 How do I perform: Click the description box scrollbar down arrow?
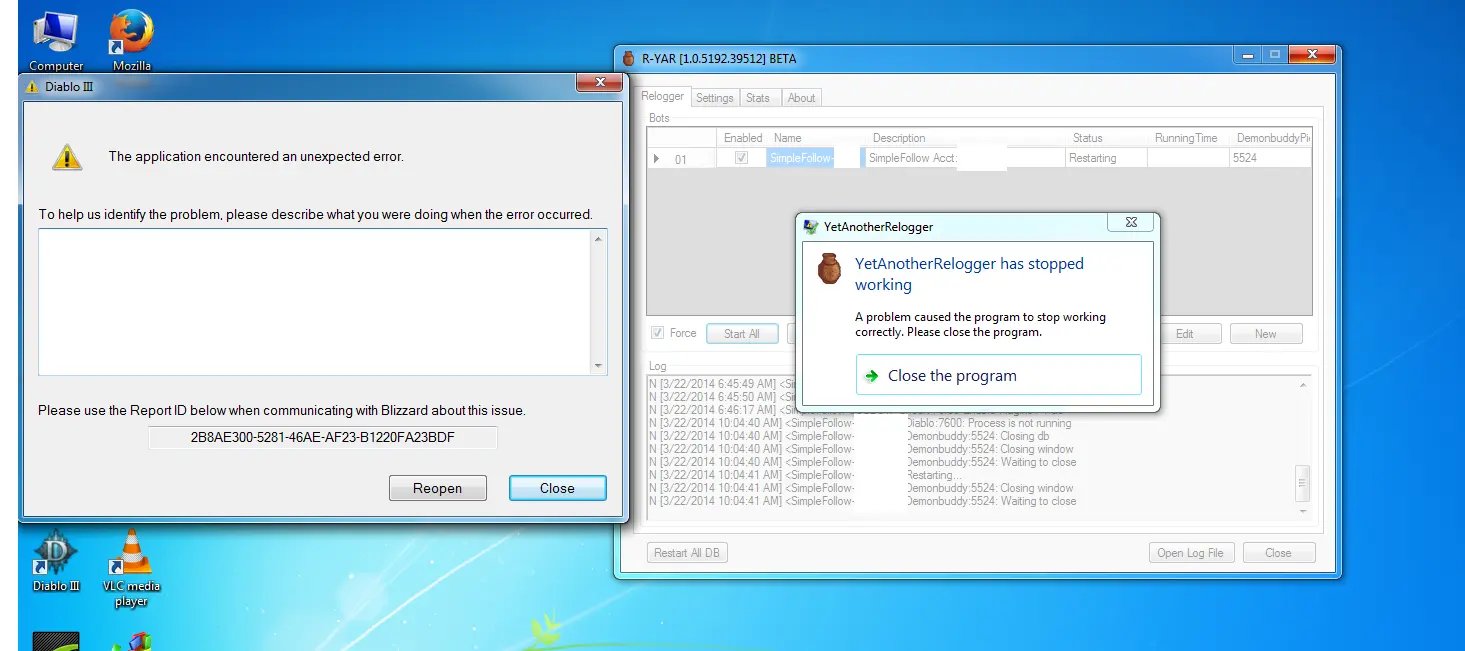[599, 366]
